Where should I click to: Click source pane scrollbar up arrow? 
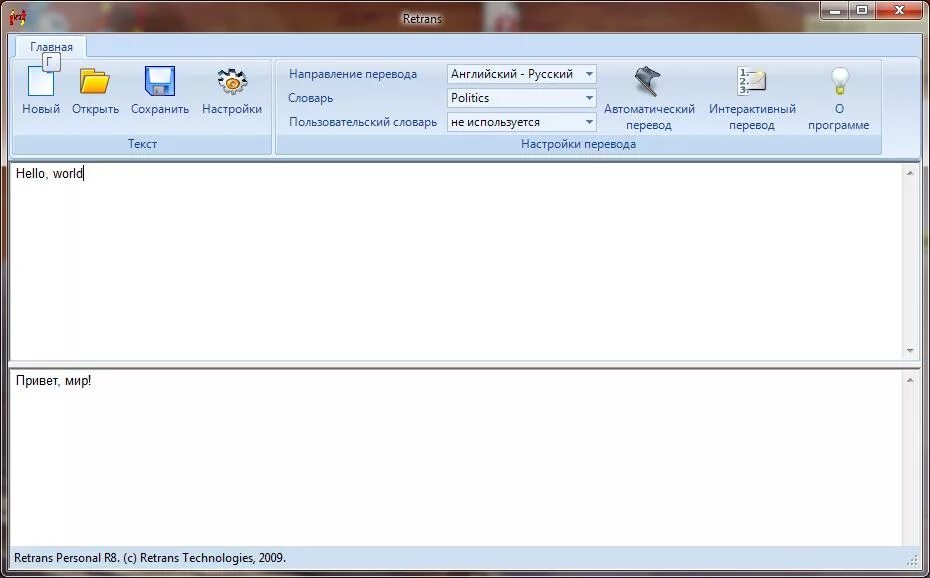click(910, 173)
